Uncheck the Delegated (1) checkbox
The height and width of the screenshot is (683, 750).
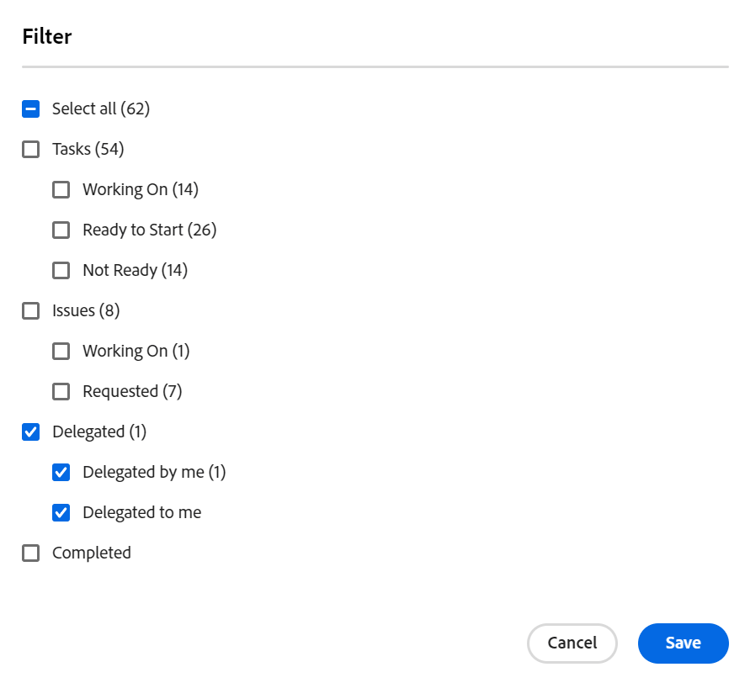[31, 432]
